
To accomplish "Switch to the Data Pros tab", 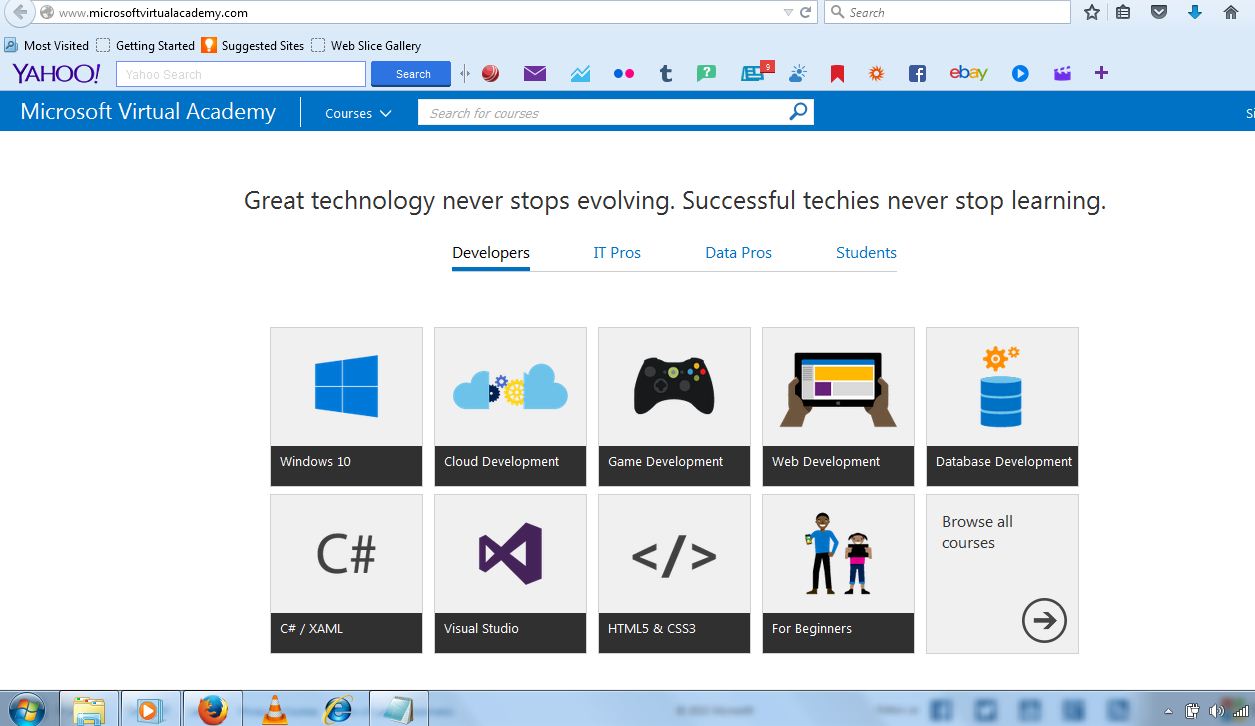I will [738, 252].
